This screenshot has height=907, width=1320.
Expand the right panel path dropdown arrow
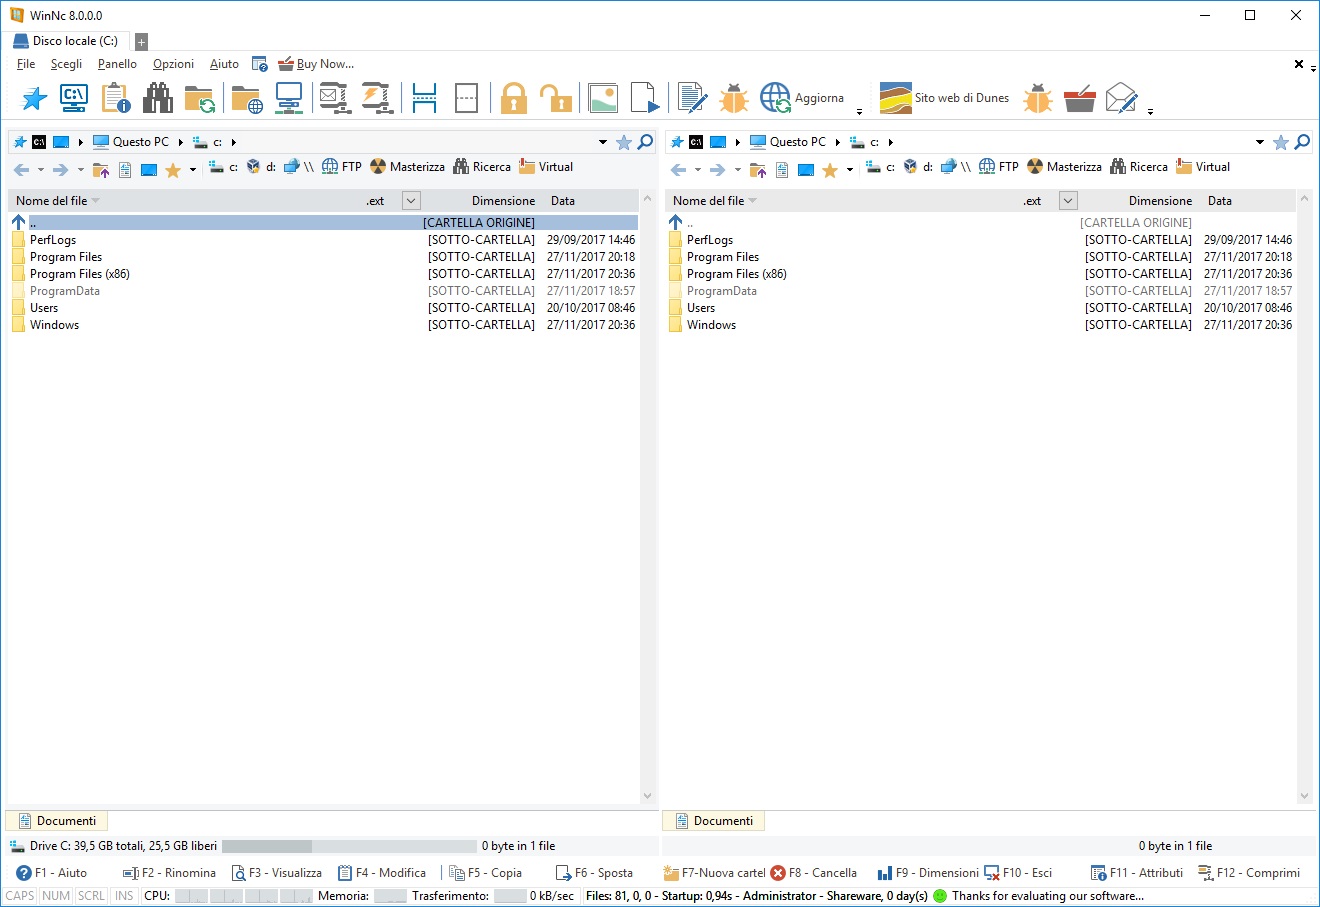pos(1260,142)
